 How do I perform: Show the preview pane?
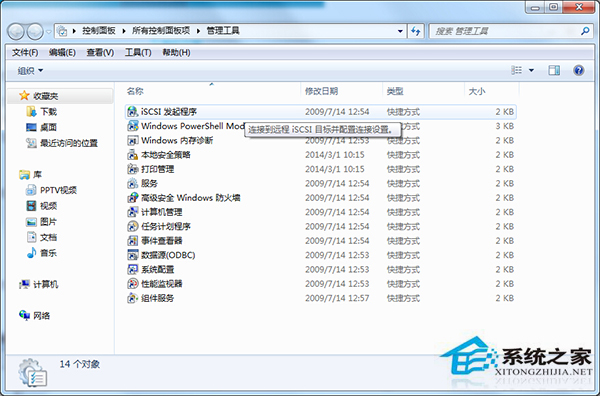tap(554, 70)
